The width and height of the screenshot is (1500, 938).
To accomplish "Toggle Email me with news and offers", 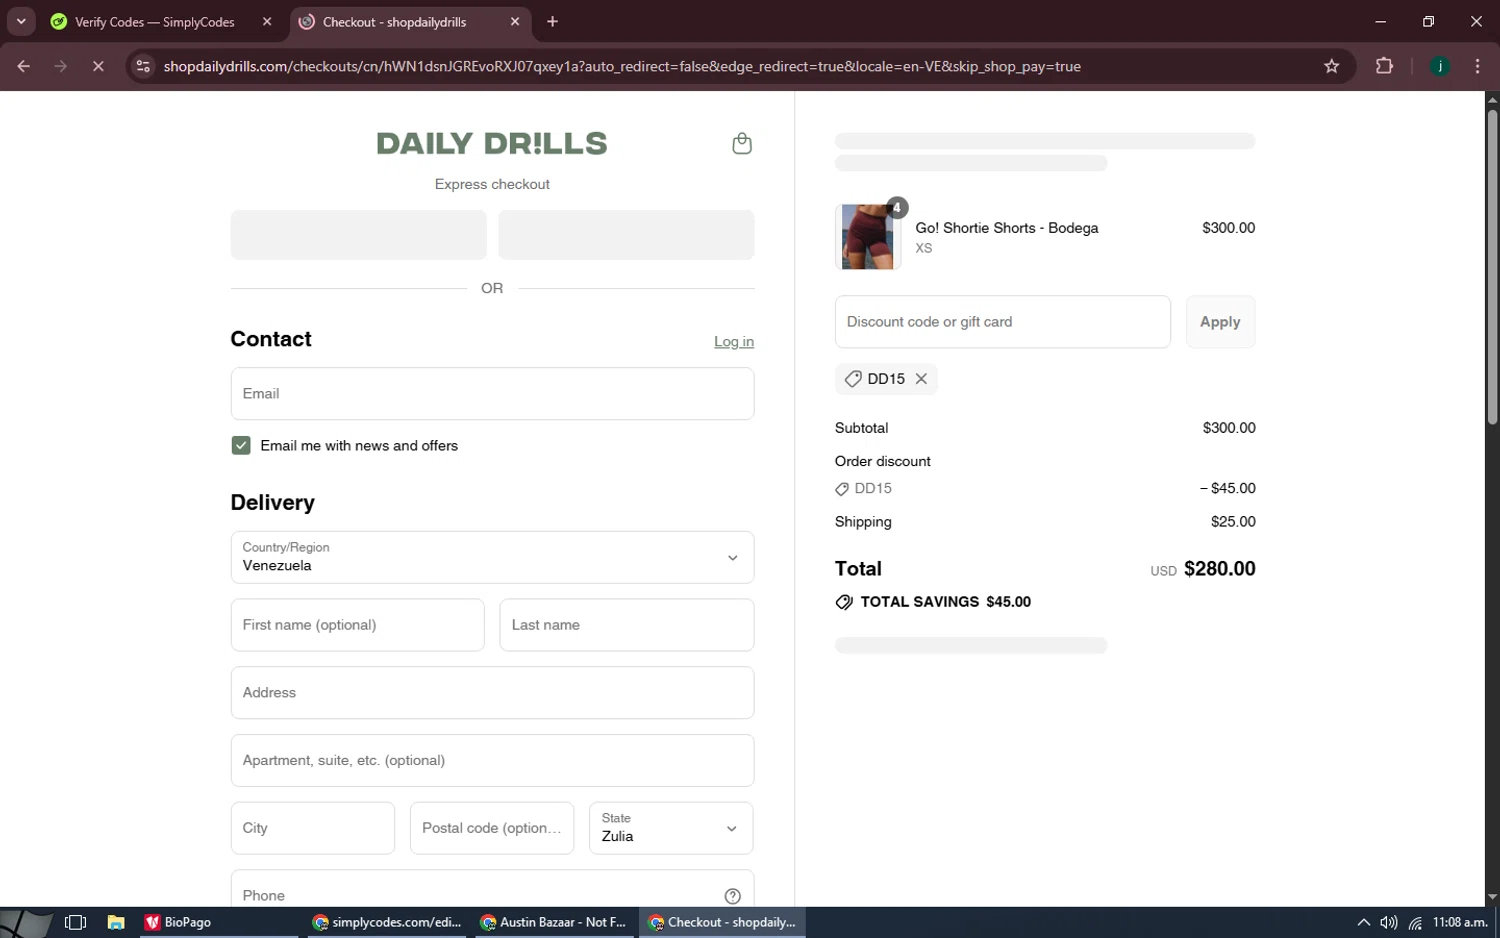I will click(x=241, y=446).
